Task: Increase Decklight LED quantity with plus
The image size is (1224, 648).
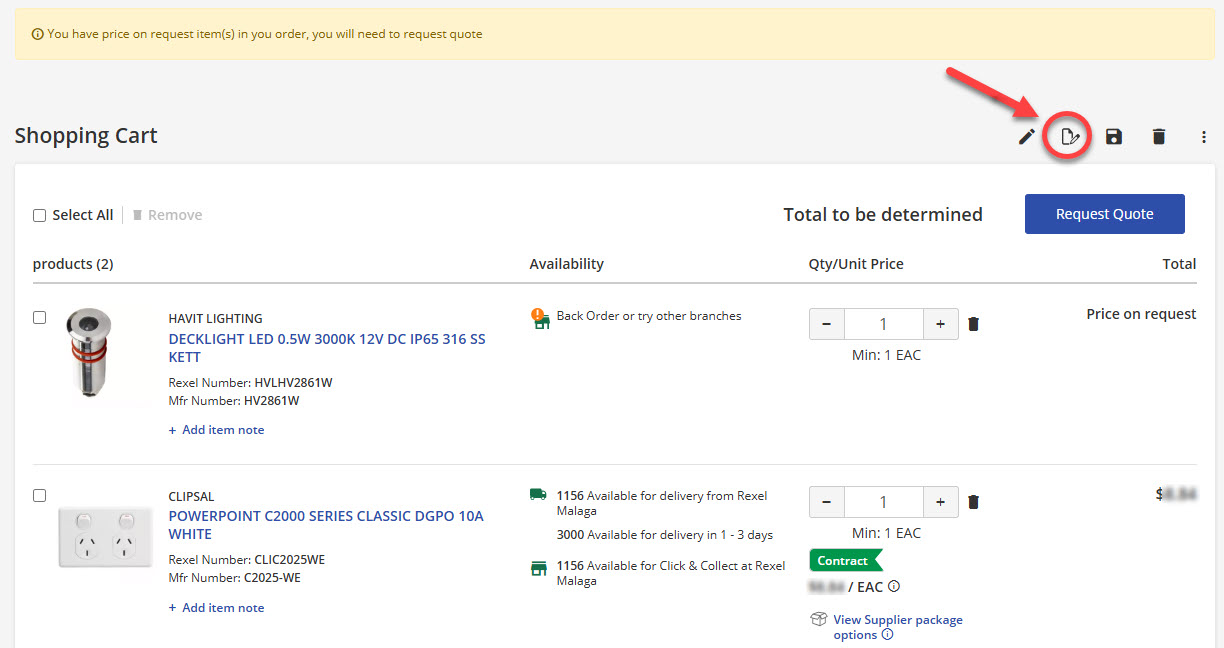Action: pyautogui.click(x=940, y=324)
